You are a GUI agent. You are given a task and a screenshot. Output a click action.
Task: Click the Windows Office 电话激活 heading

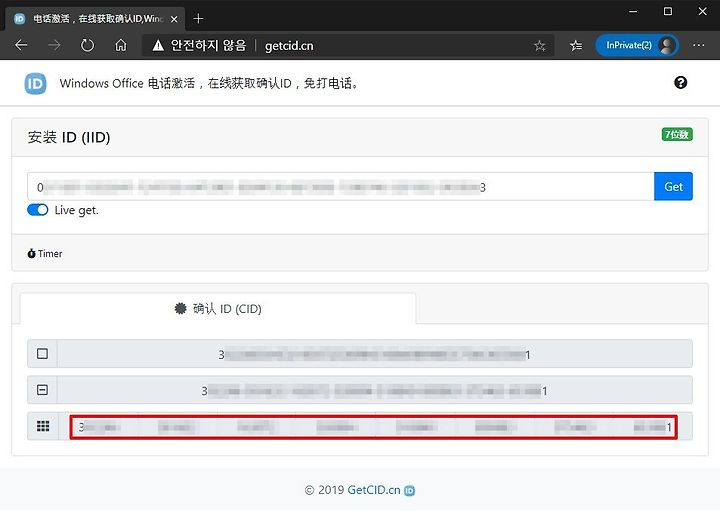click(x=209, y=84)
